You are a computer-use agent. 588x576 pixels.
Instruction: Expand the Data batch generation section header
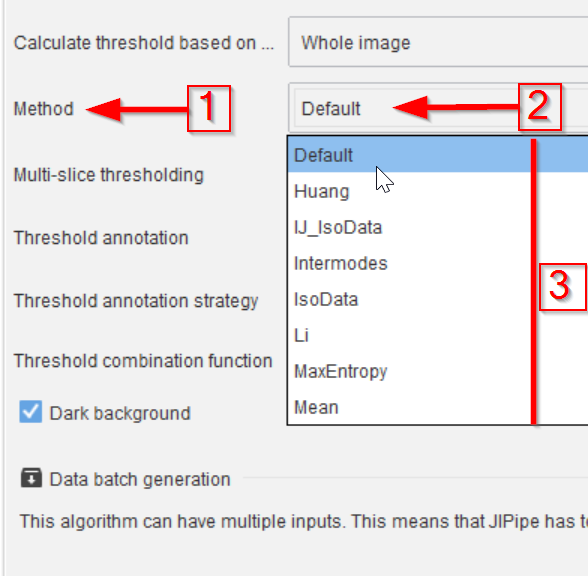click(140, 480)
